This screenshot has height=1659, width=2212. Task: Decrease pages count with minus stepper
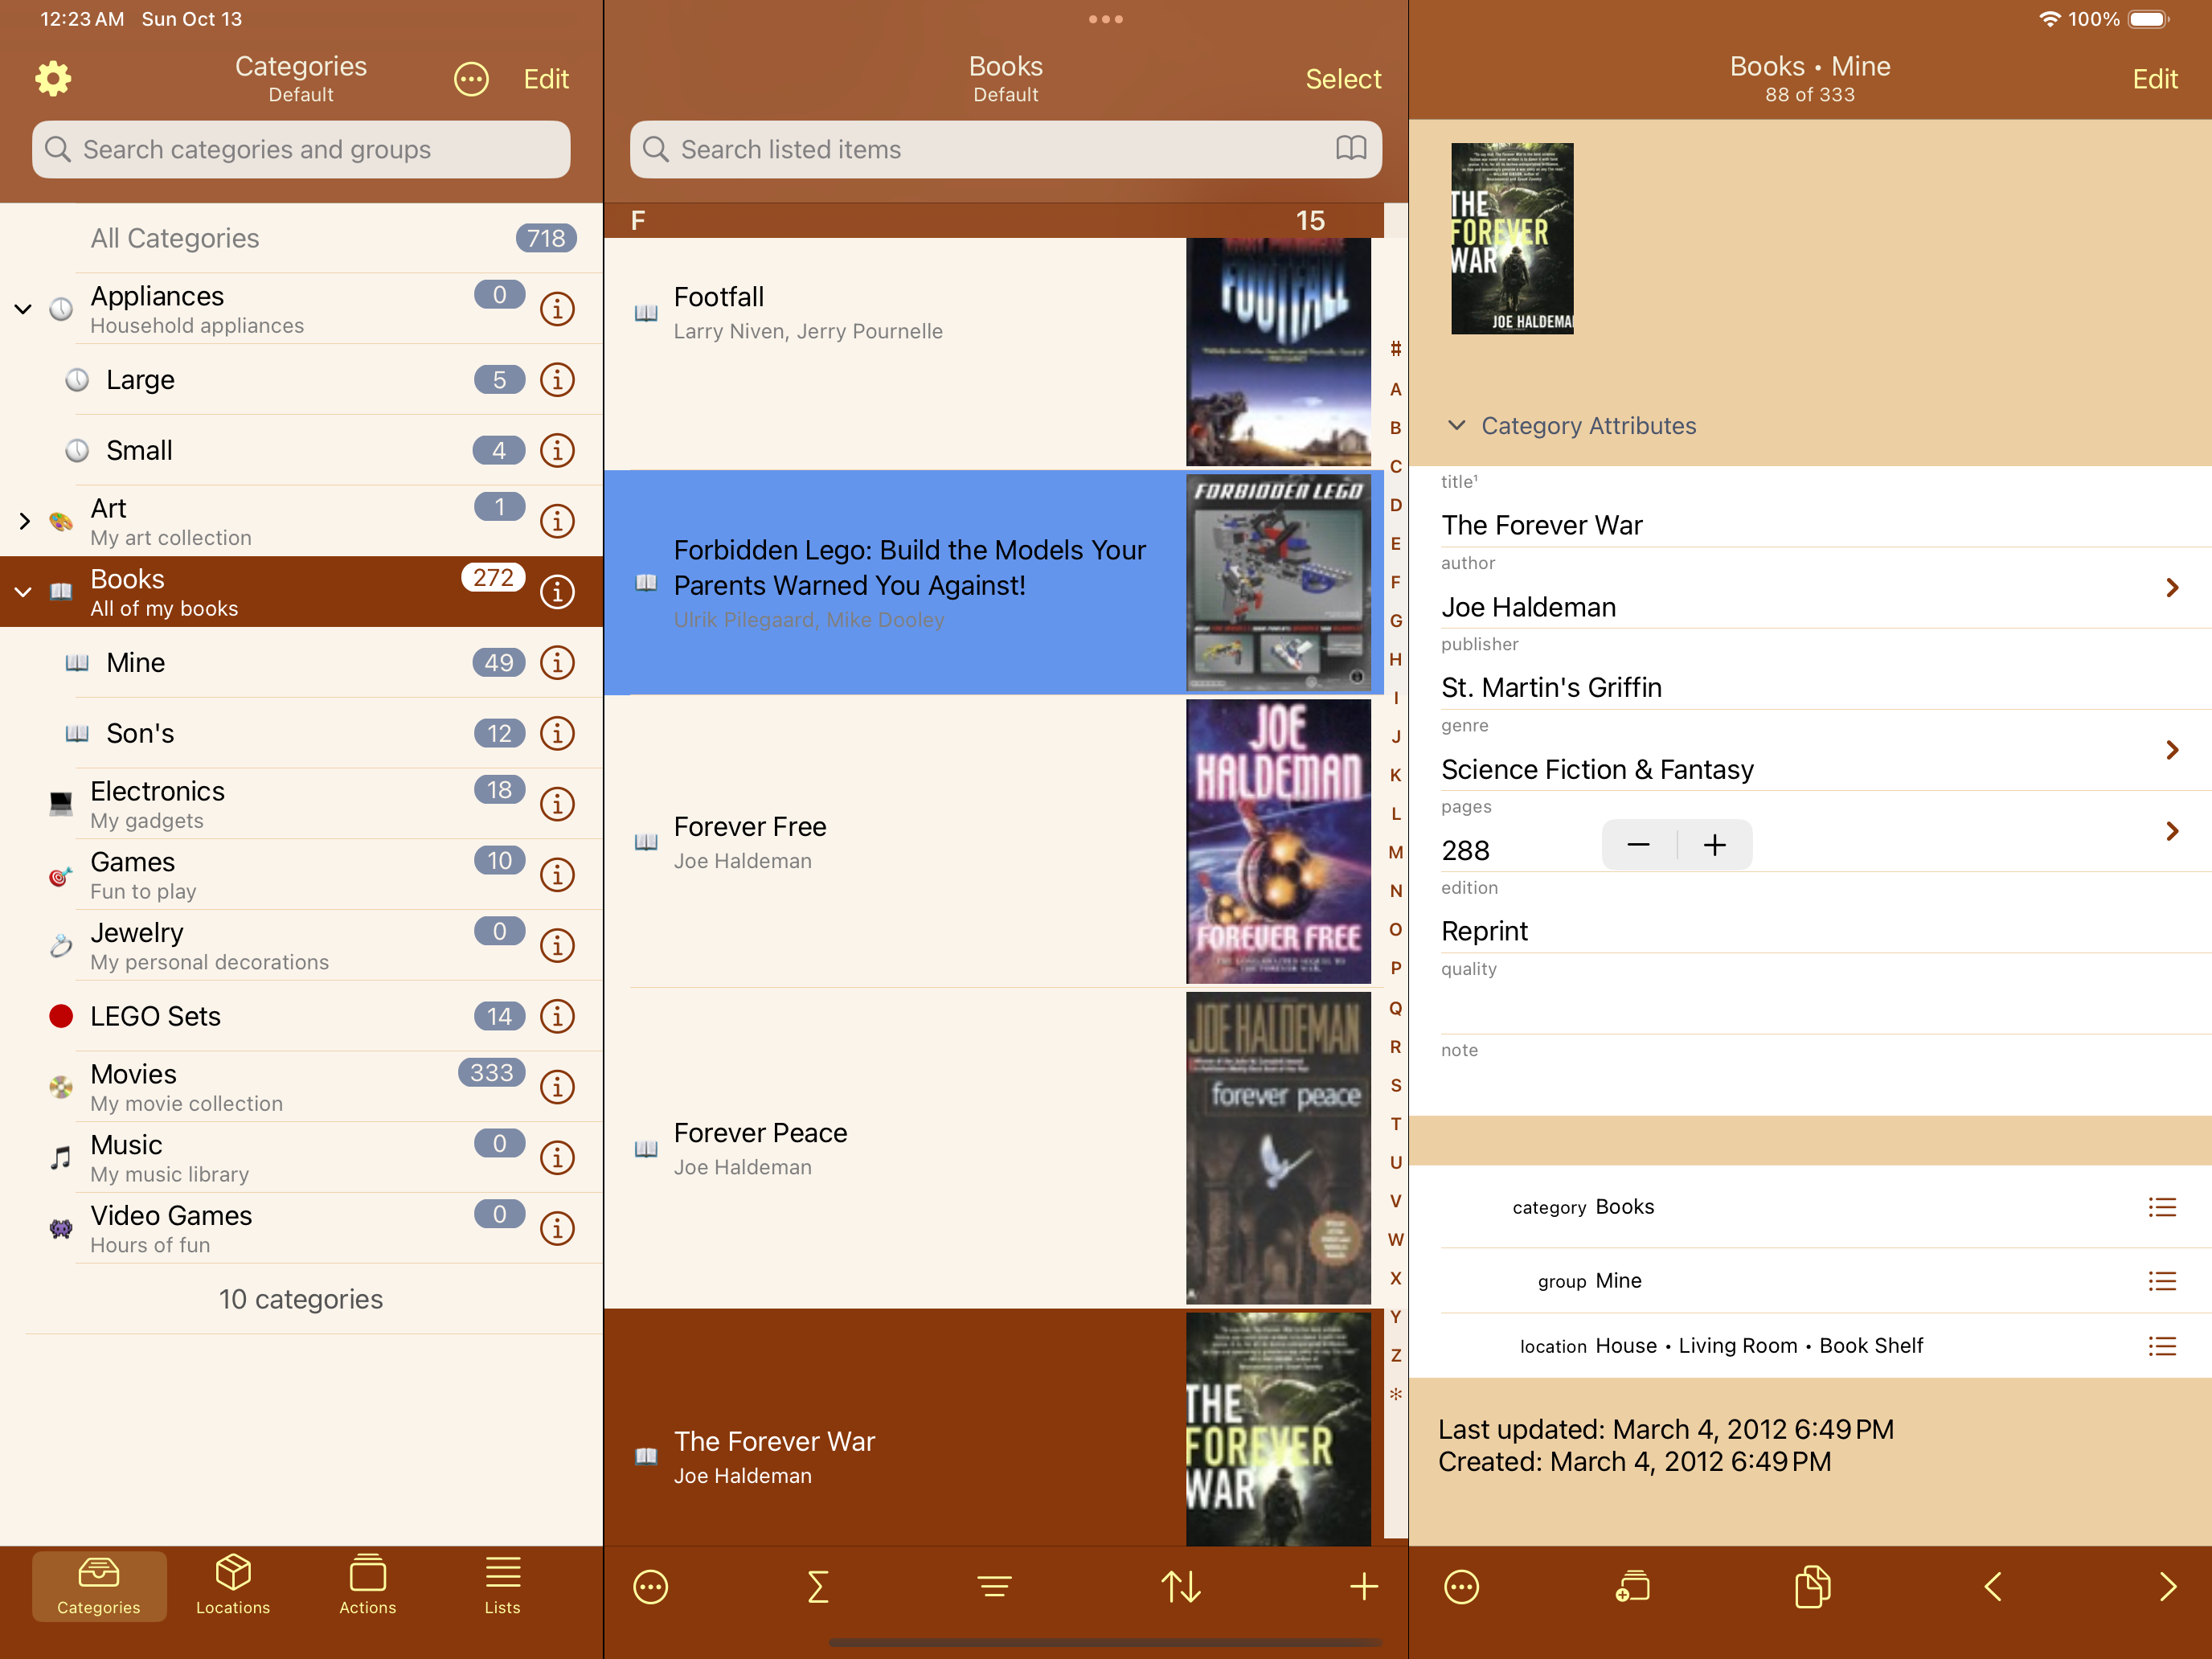tap(1638, 845)
